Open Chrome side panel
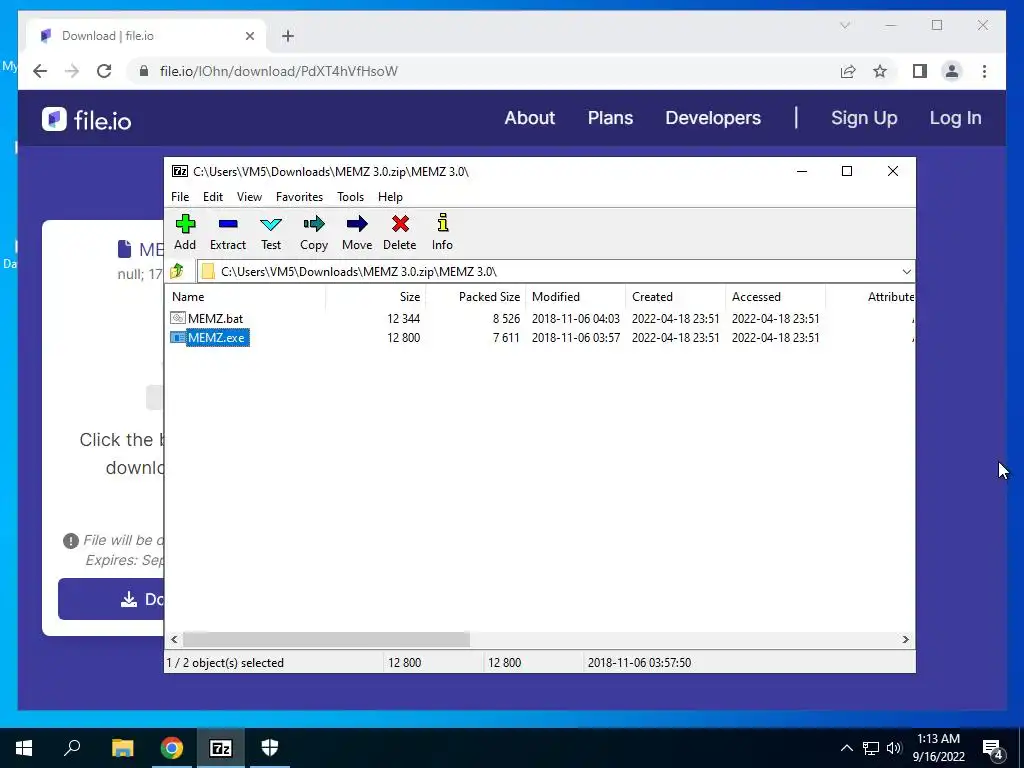Image resolution: width=1024 pixels, height=768 pixels. (x=920, y=71)
